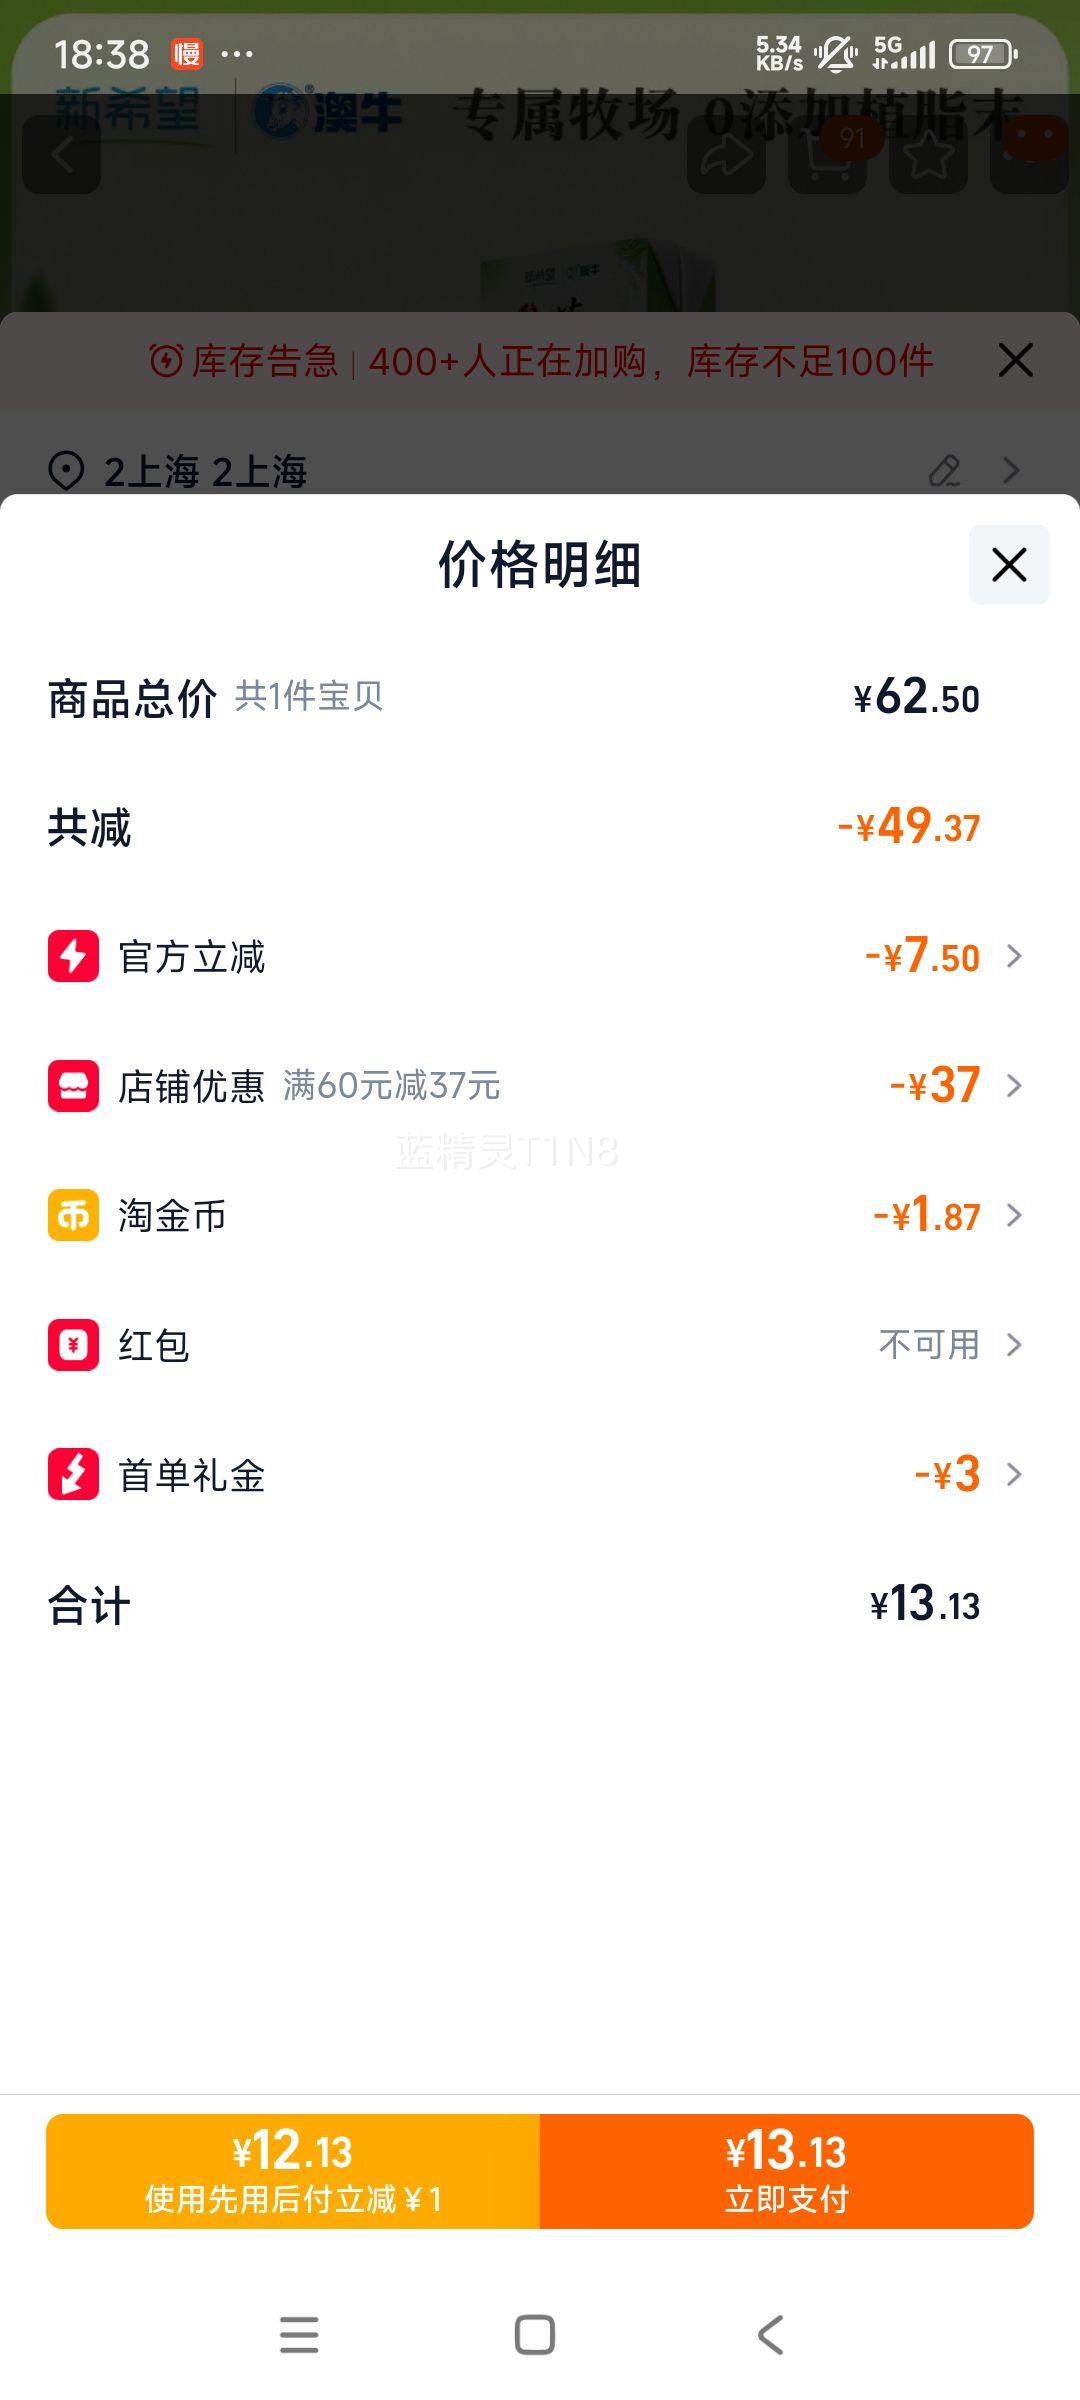Open the address selection arrow
Screen dimensions: 1080x2400
[x=1012, y=471]
